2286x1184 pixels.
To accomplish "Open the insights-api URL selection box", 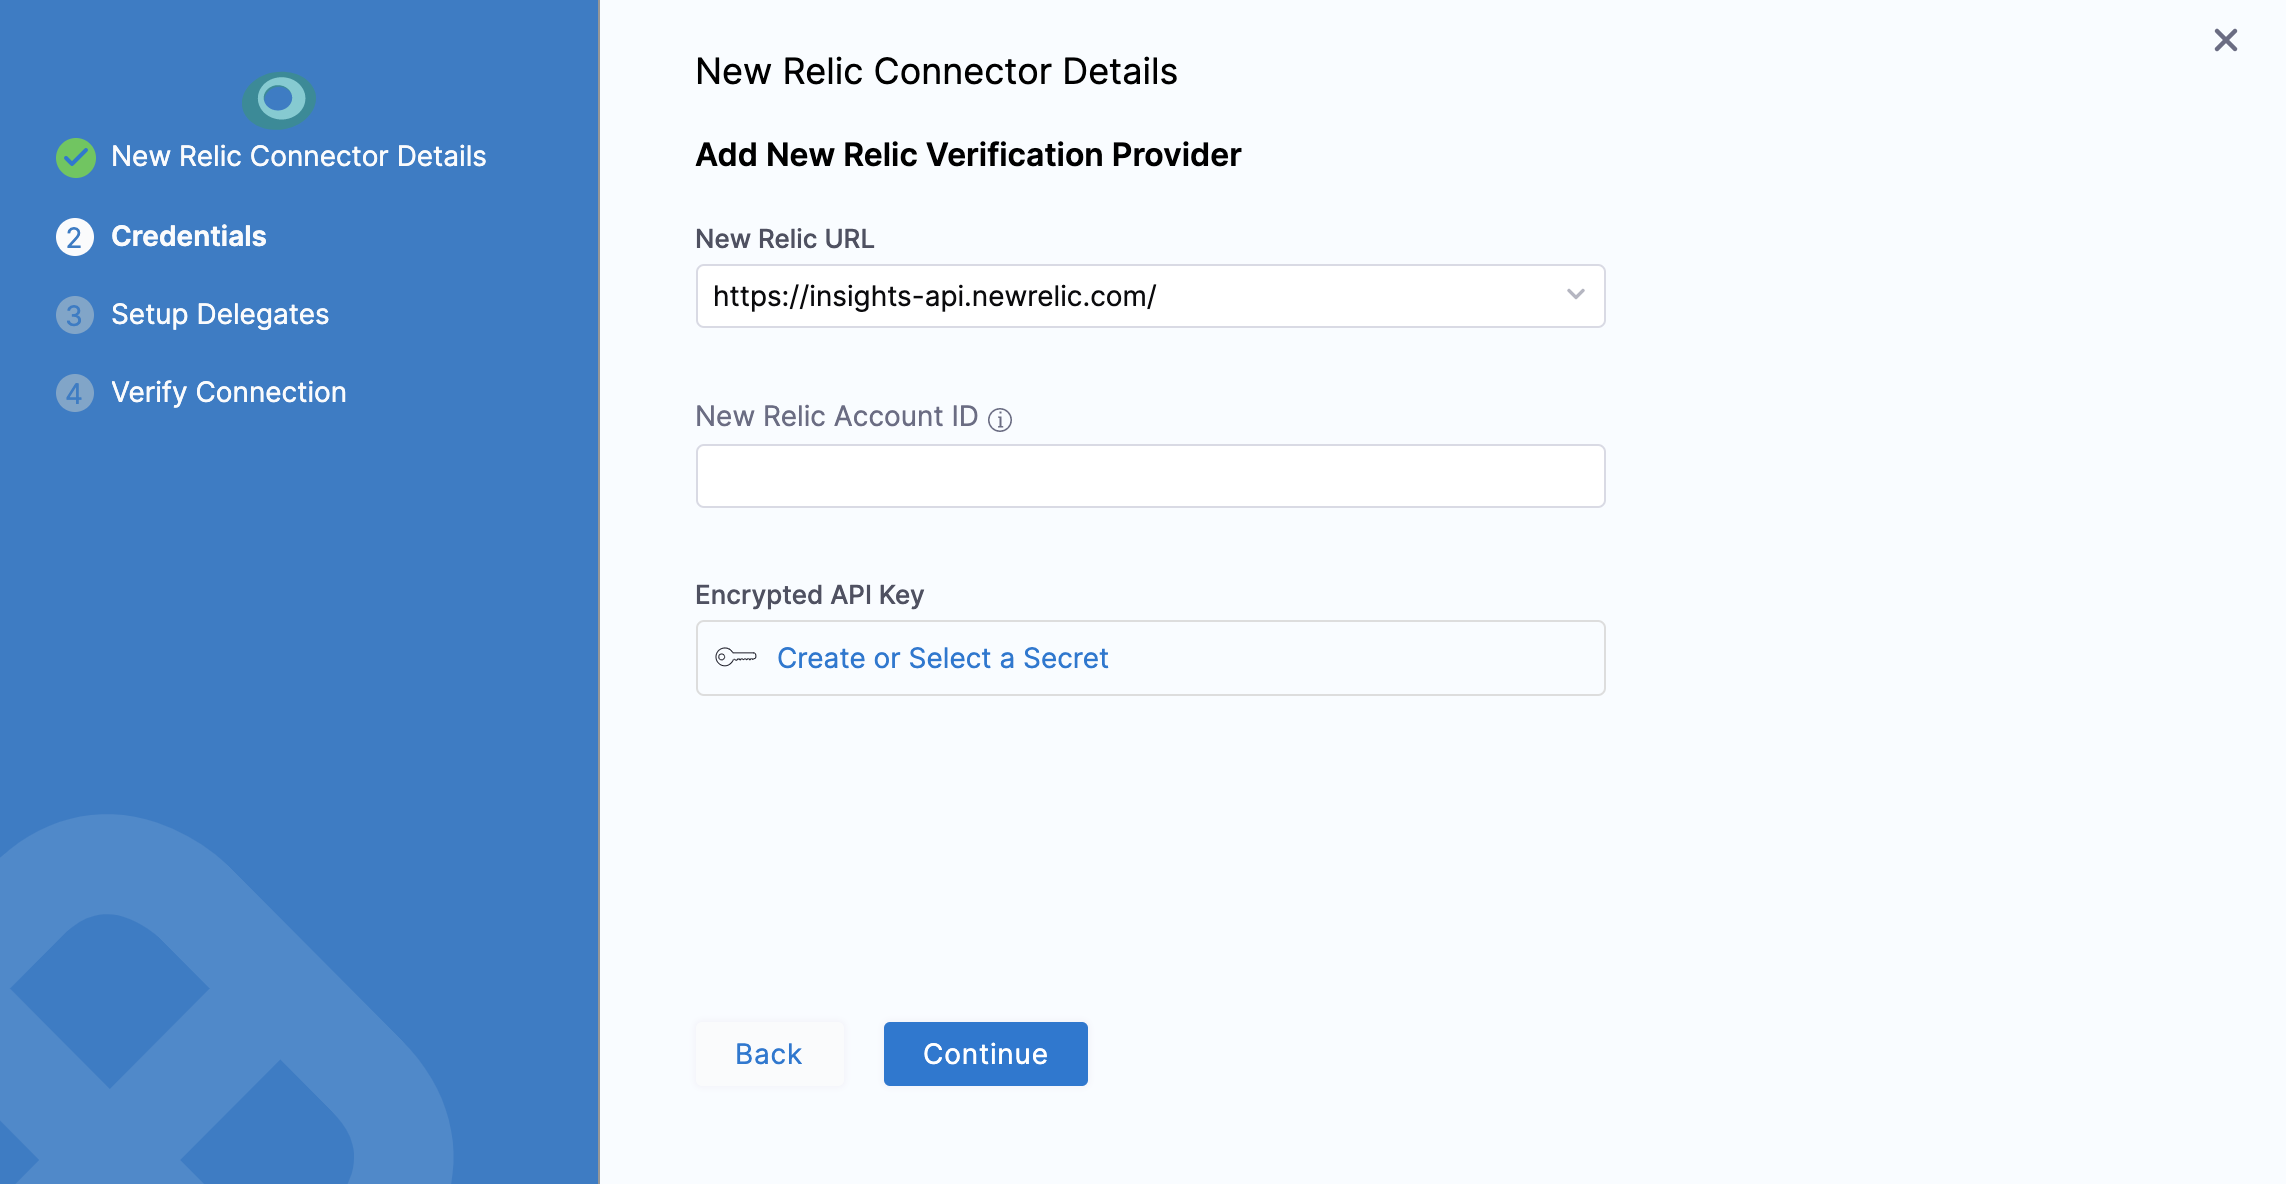I will coord(1130,296).
